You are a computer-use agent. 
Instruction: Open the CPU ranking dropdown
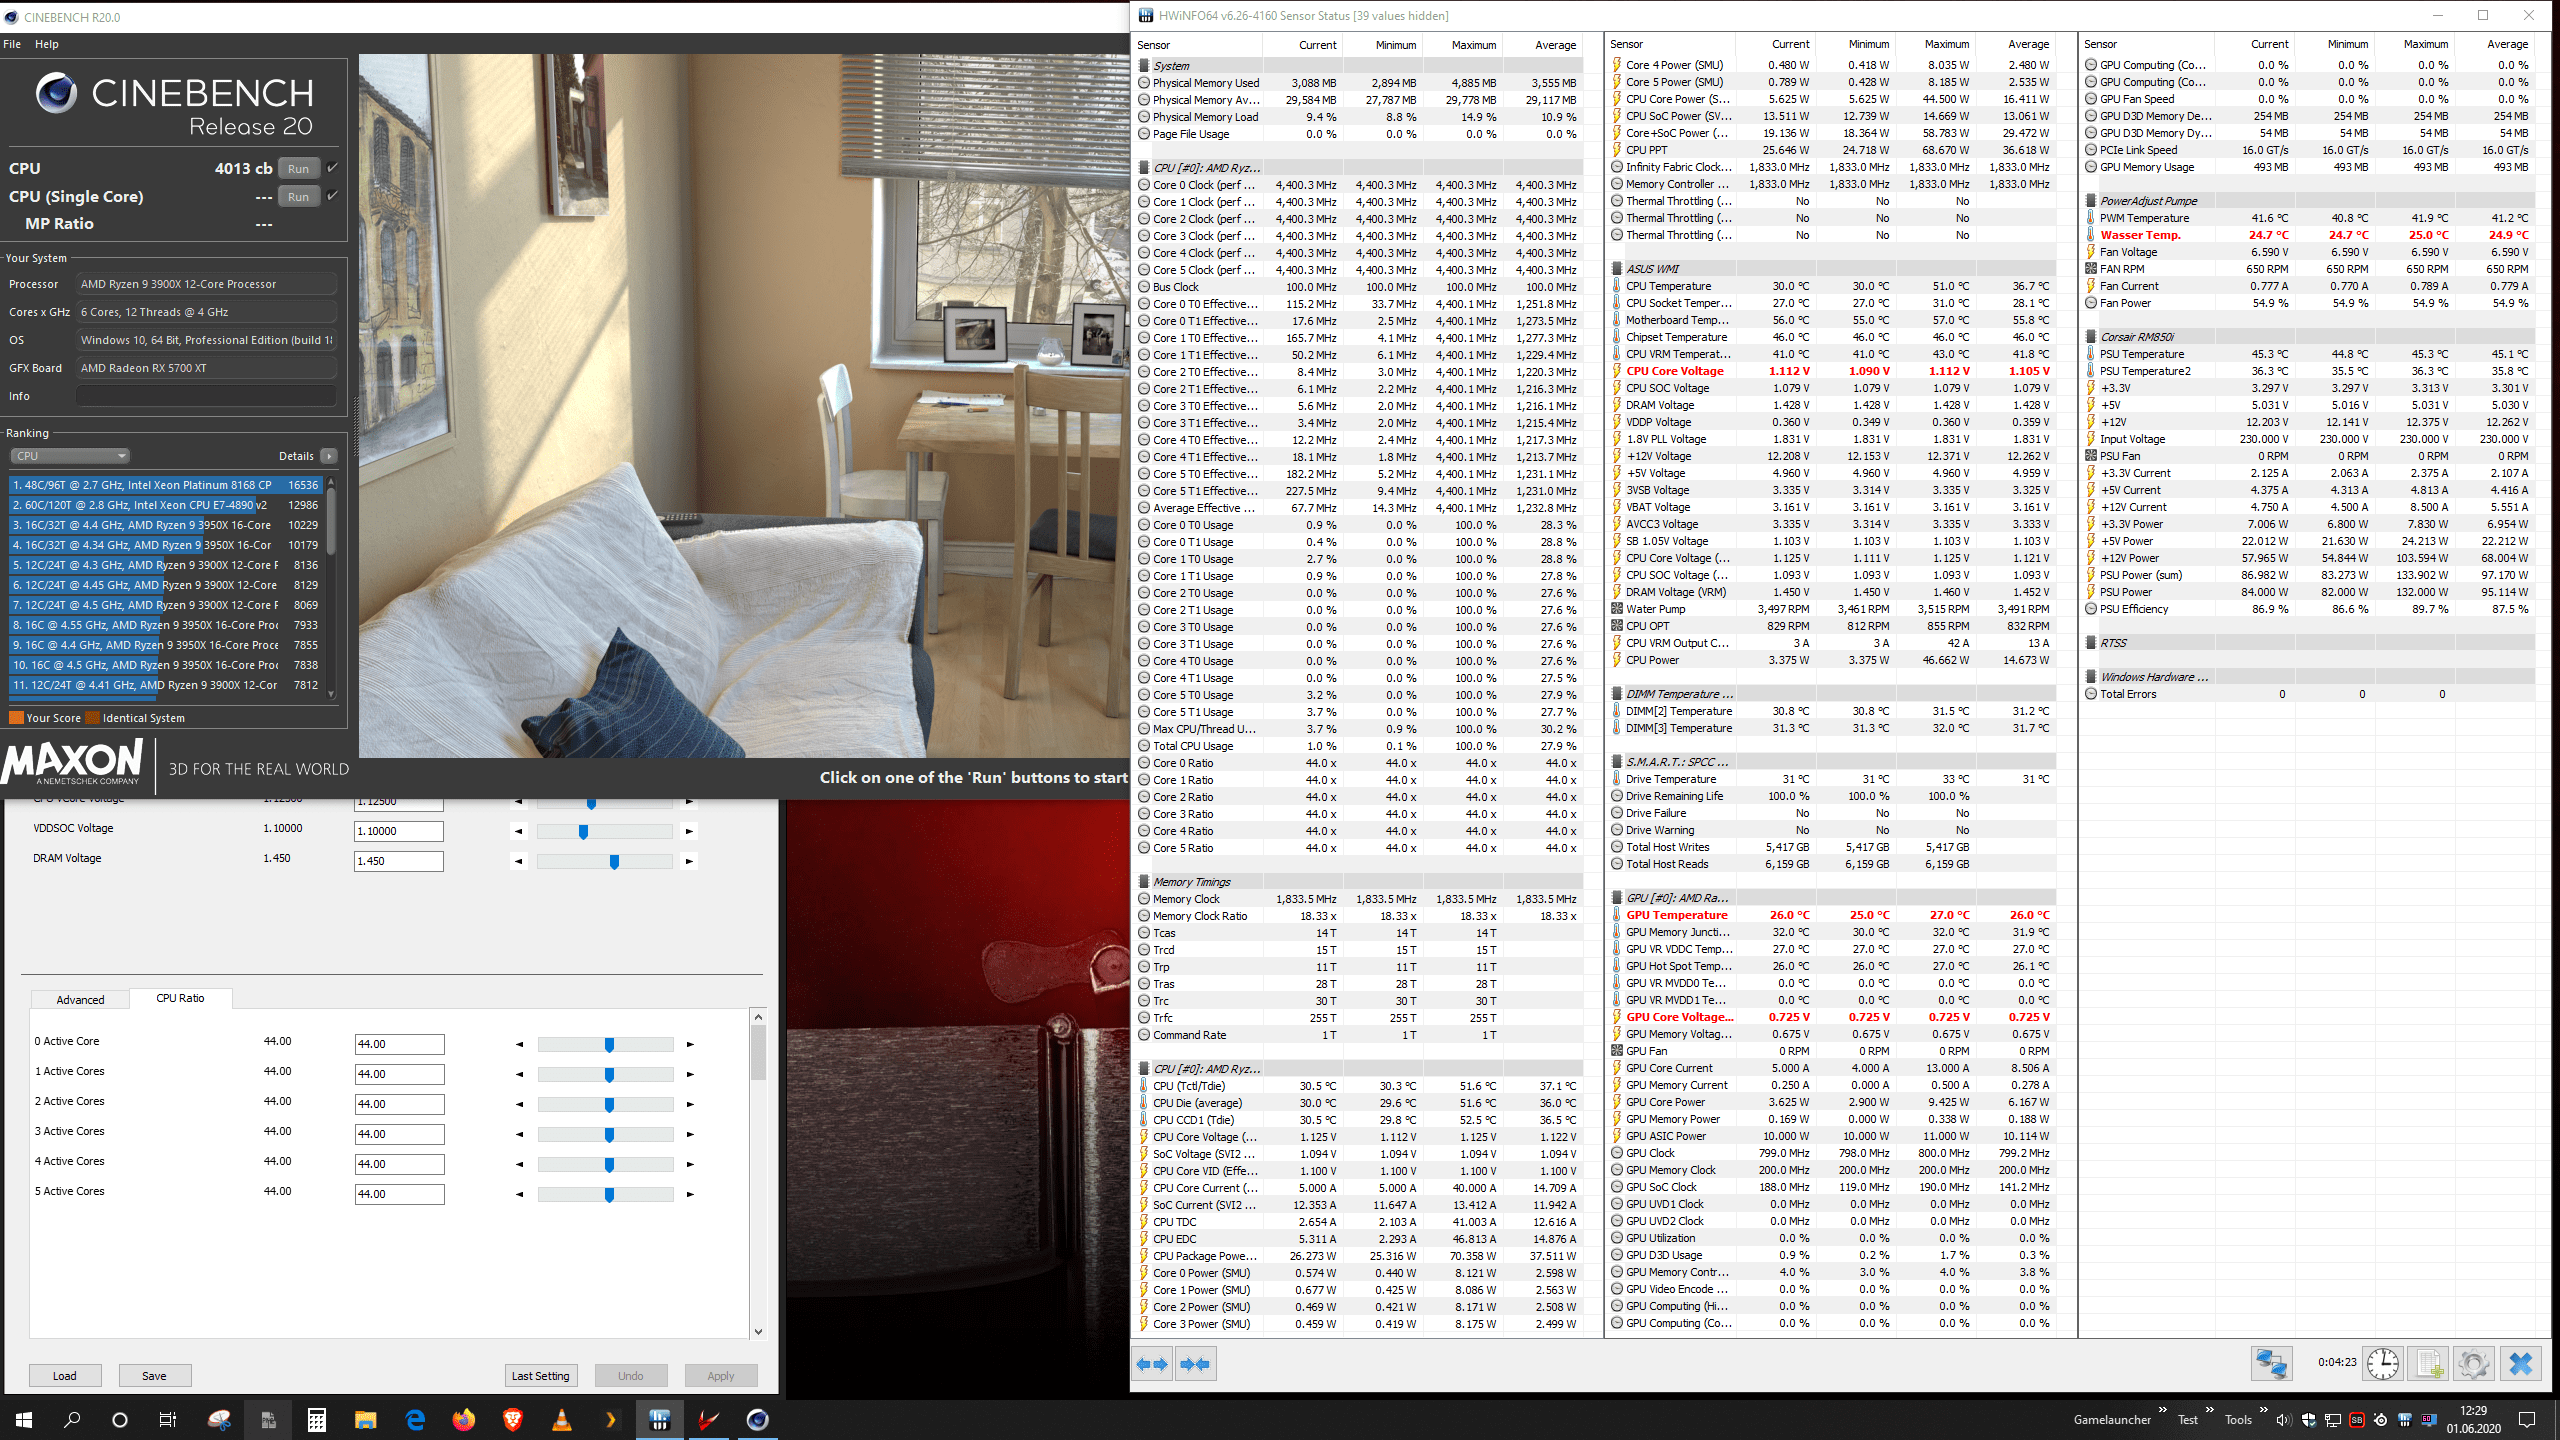pos(70,456)
